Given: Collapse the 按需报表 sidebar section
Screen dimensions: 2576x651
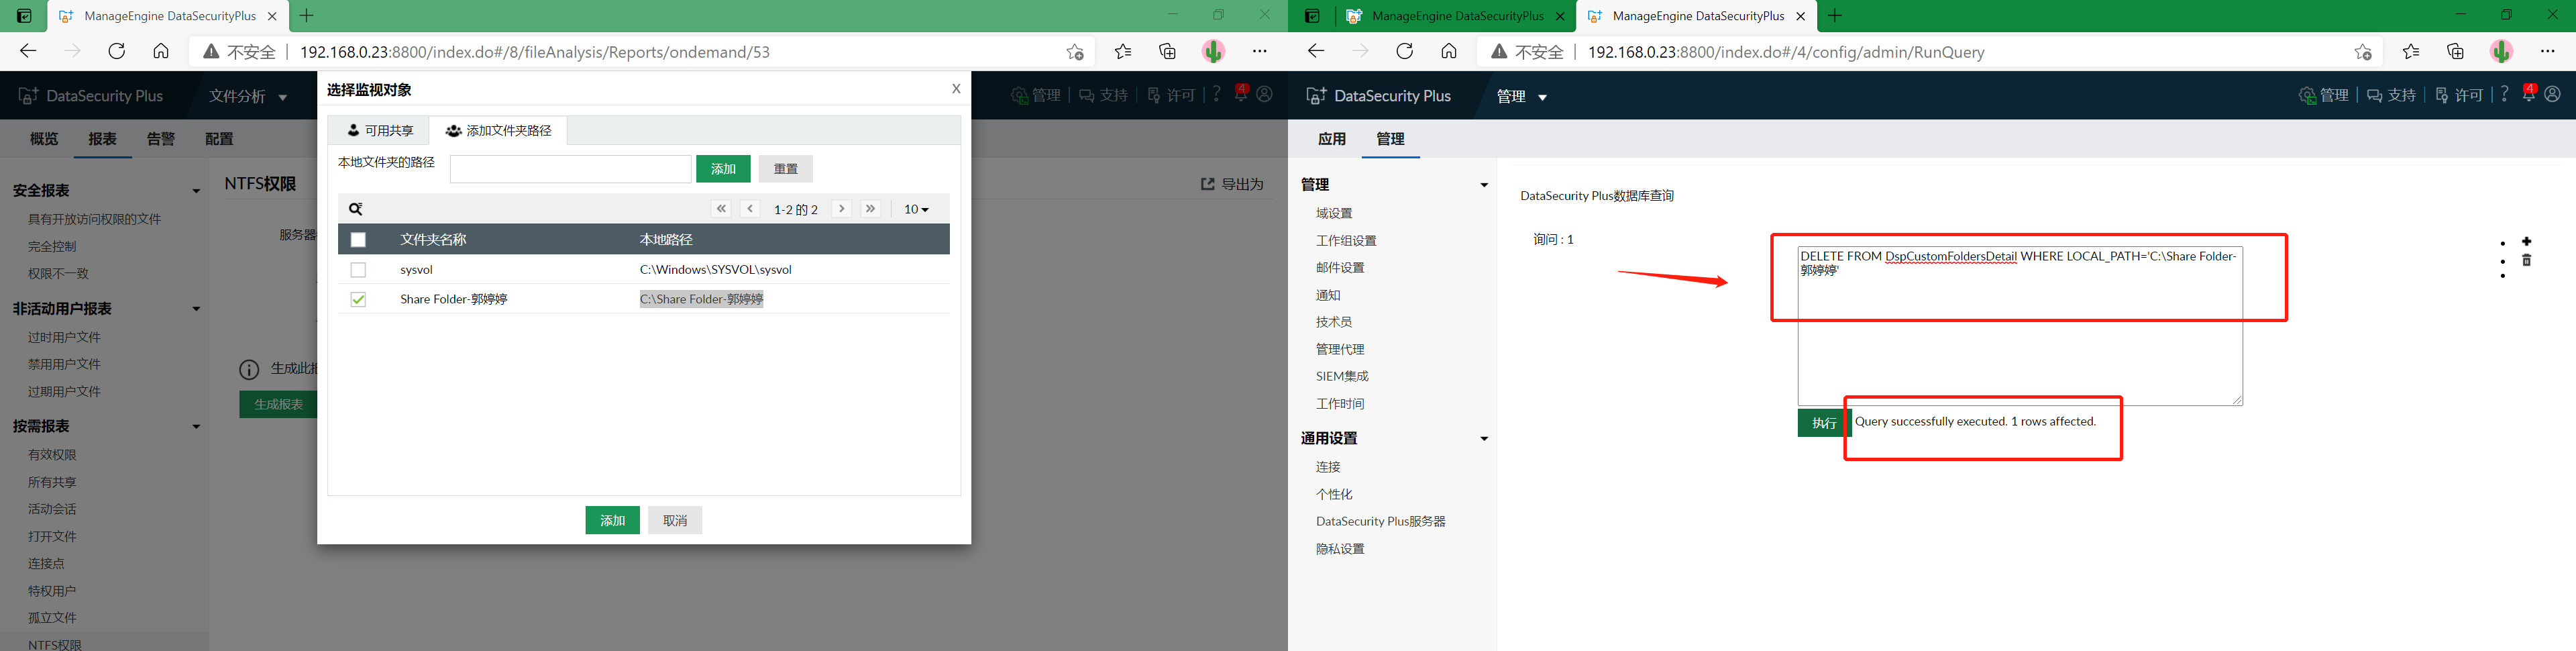Looking at the screenshot, I should coord(196,427).
